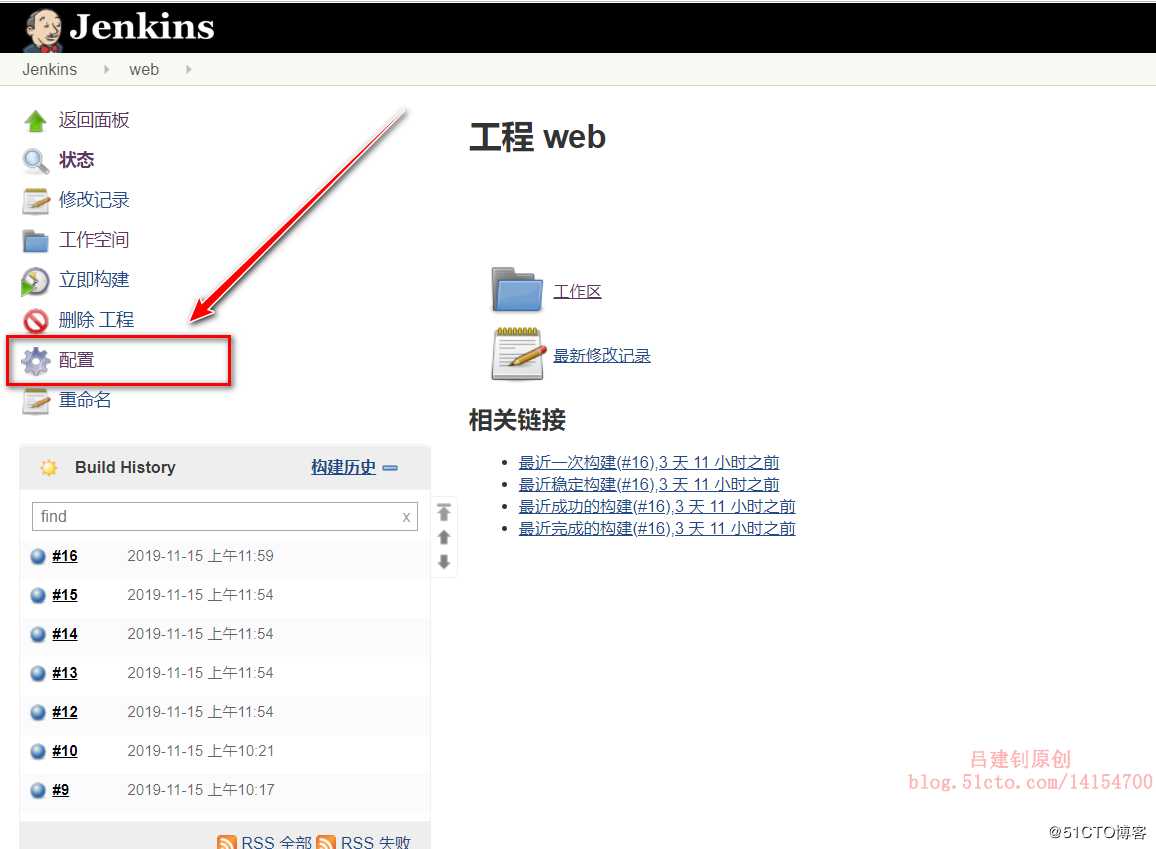Click the magnifier icon next to 状态
This screenshot has height=849, width=1156.
pyautogui.click(x=35, y=161)
